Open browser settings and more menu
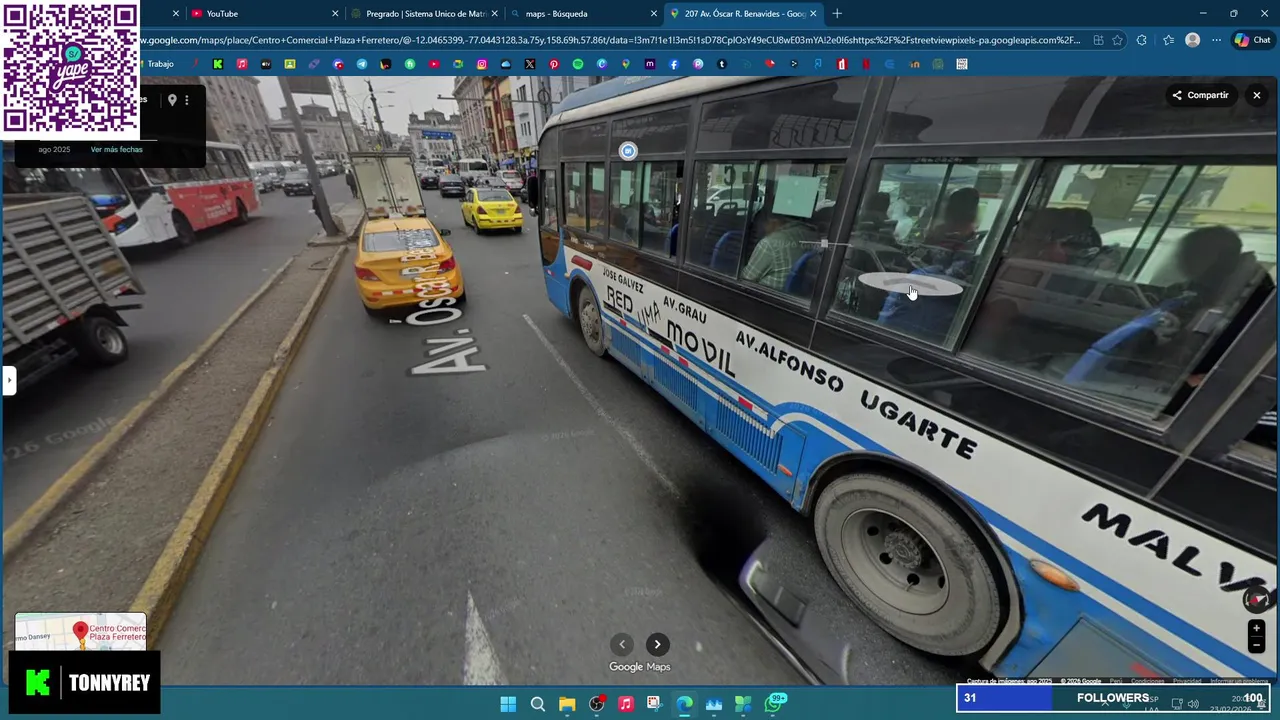1280x720 pixels. (1216, 40)
